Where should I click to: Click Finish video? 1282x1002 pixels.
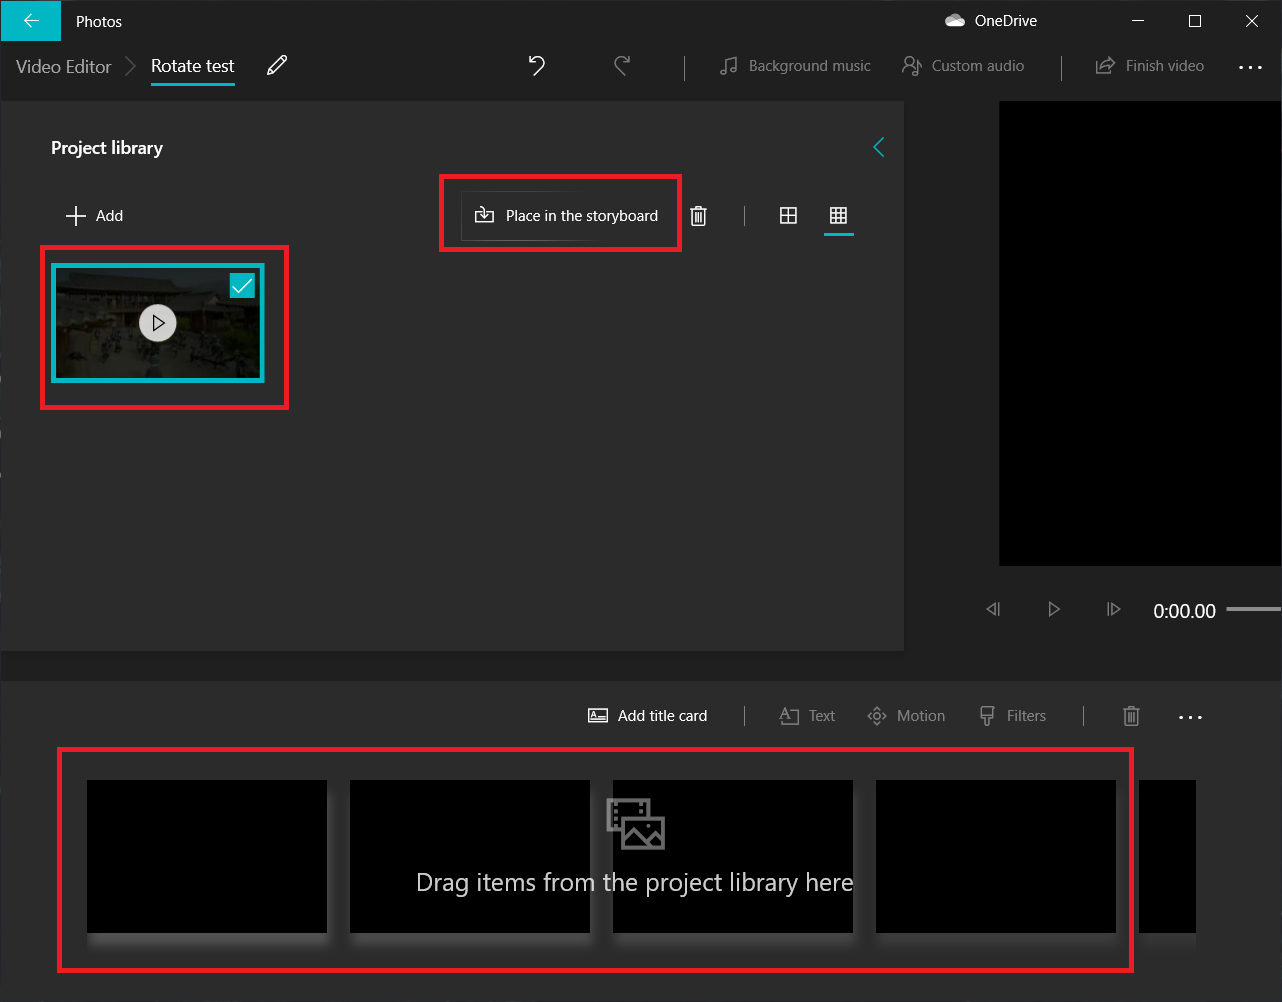1149,65
